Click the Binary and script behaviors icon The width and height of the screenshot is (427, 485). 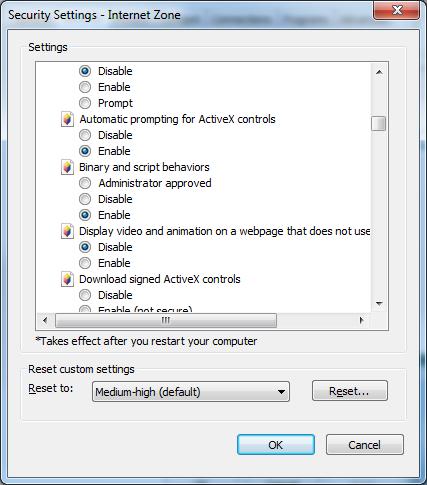[x=67, y=167]
